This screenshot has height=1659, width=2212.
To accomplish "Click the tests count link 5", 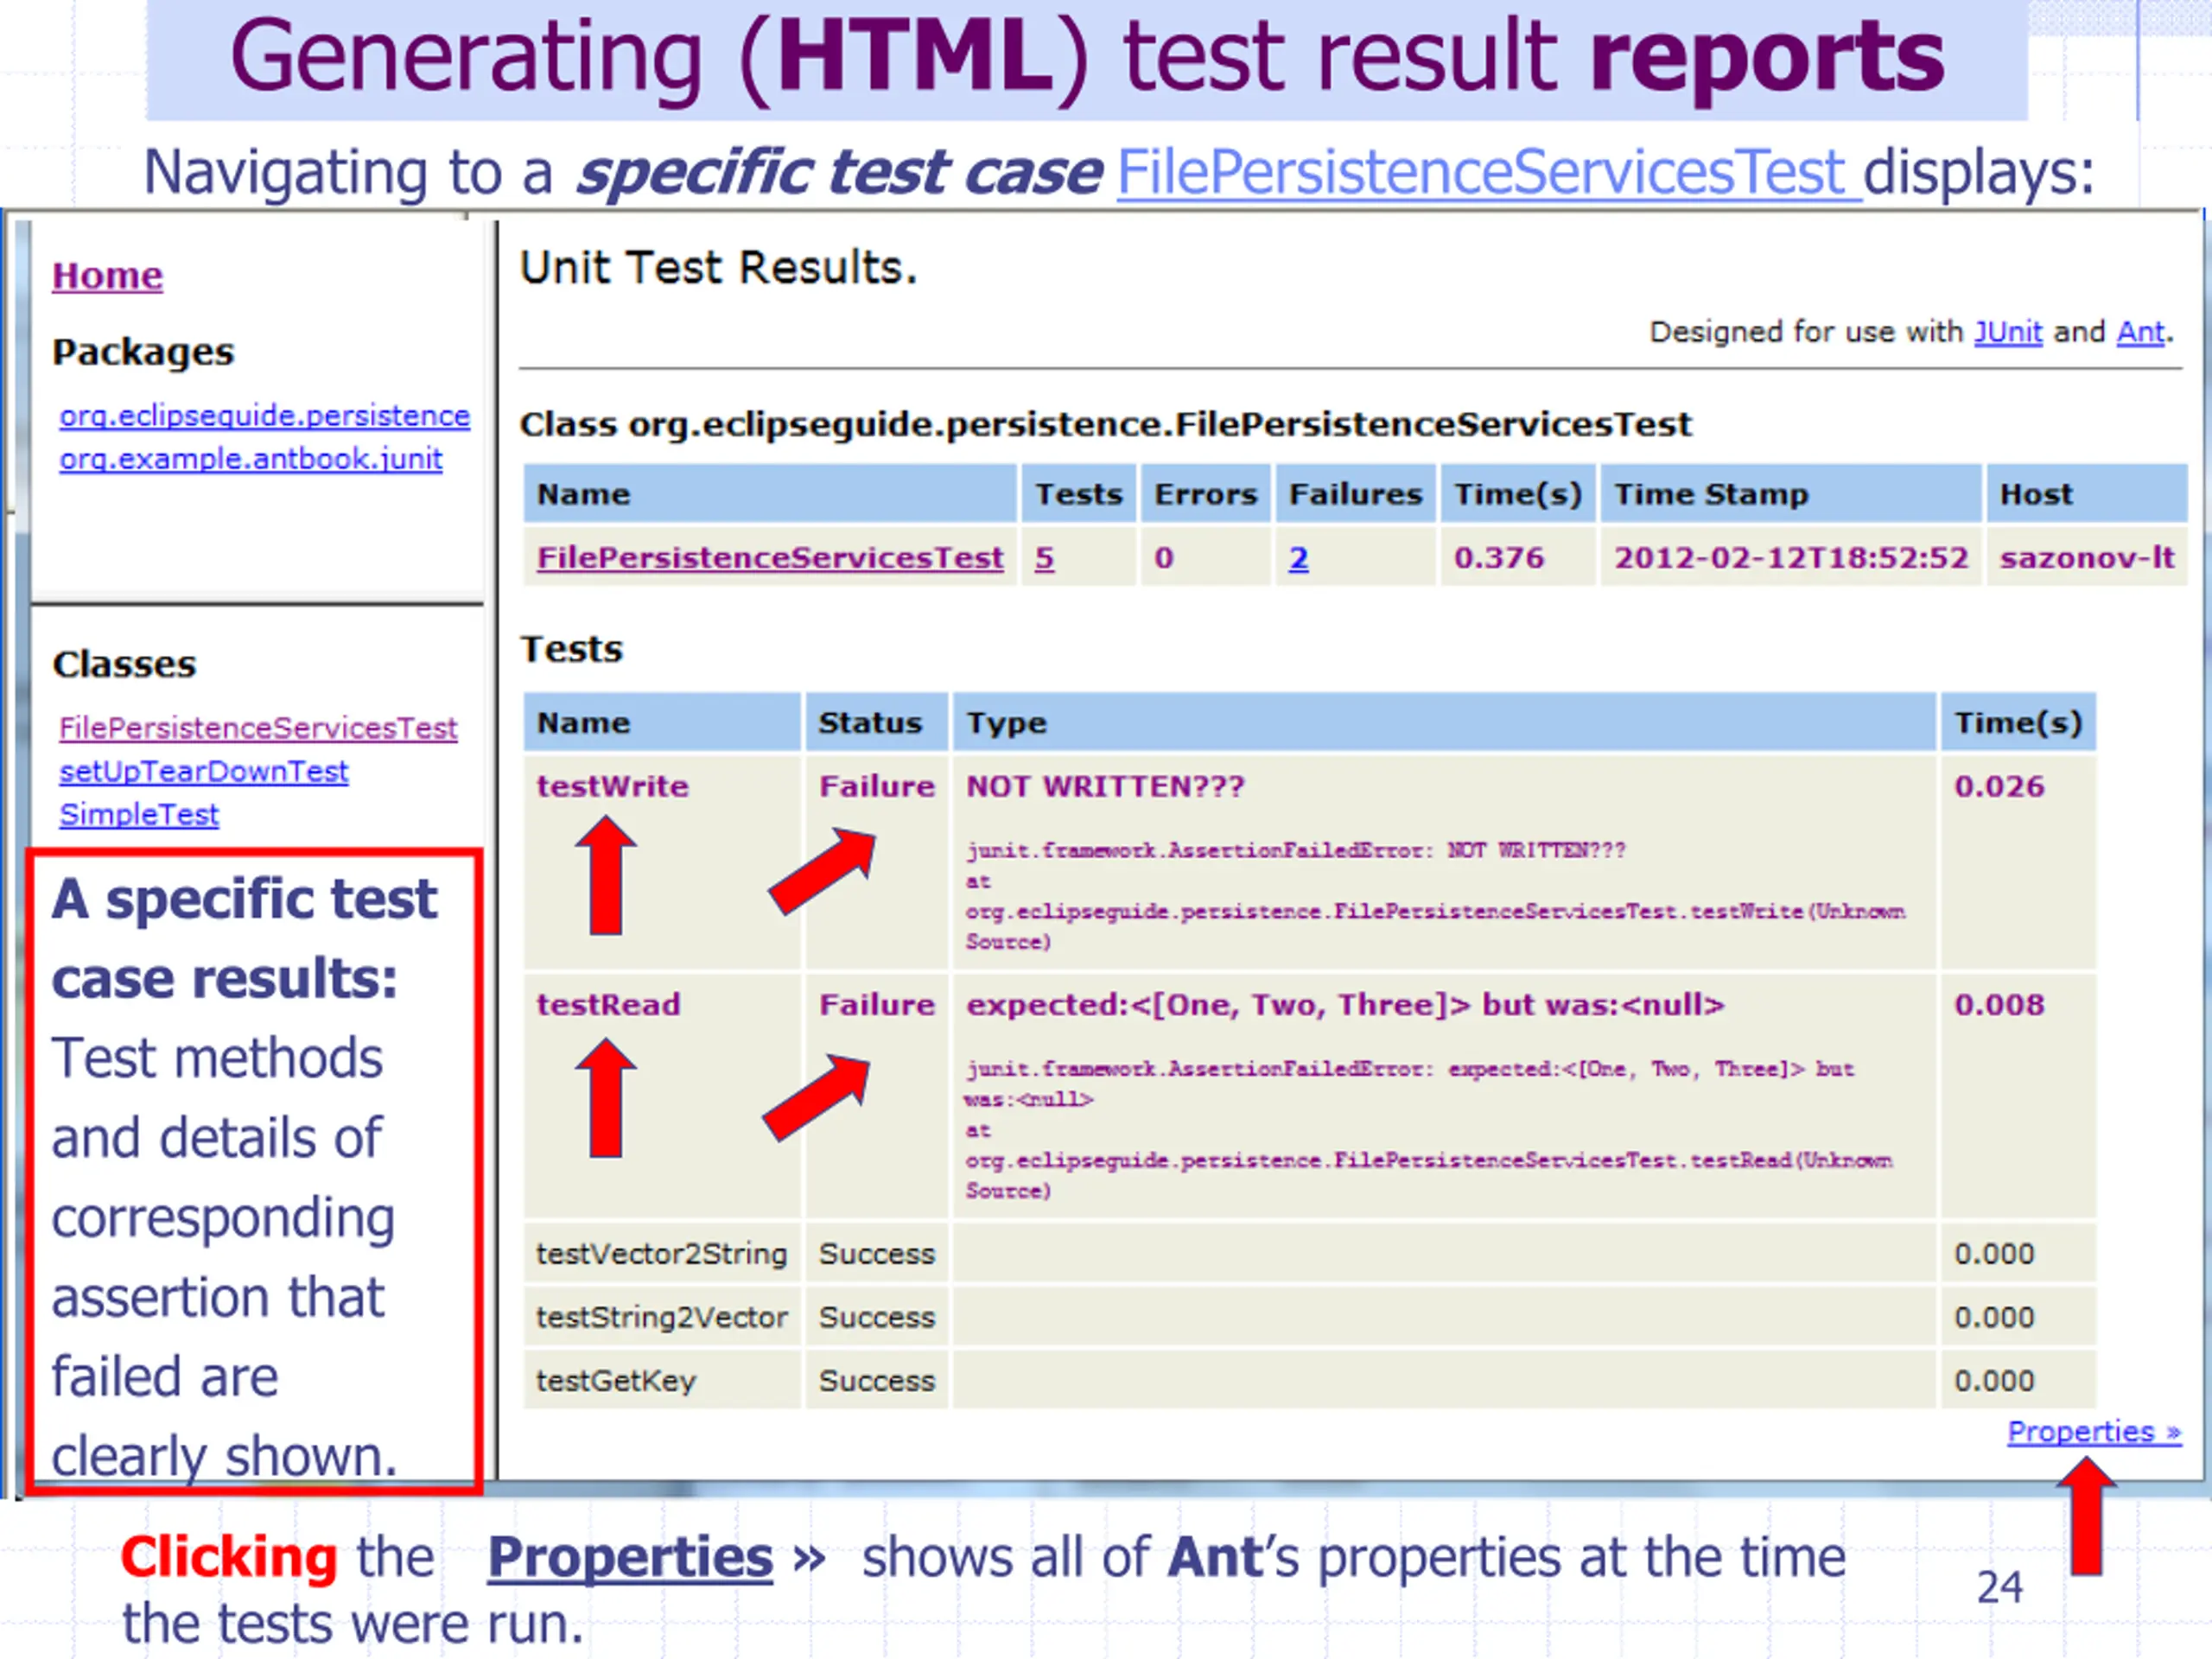I will pos(1044,558).
